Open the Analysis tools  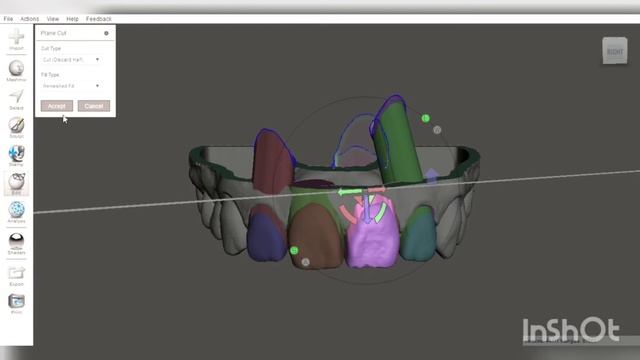16,212
